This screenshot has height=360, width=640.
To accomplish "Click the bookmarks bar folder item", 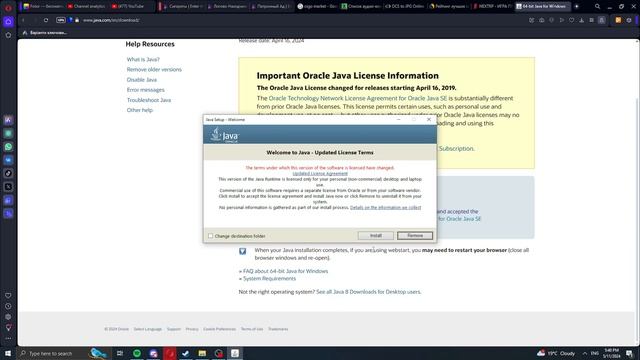I will tap(44, 33).
